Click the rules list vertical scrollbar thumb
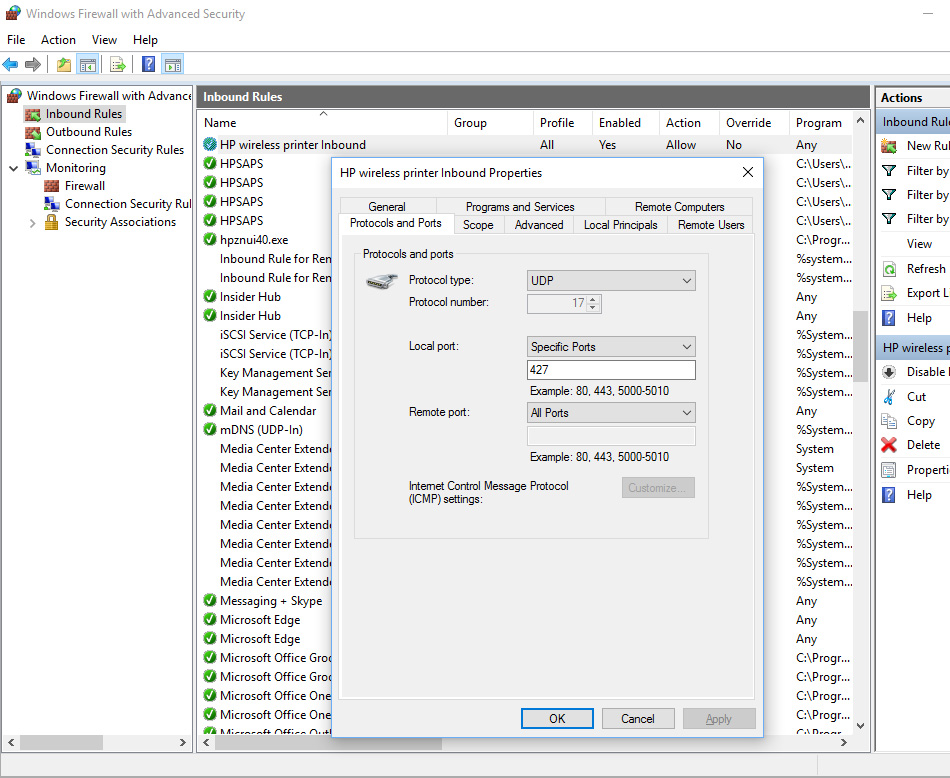Viewport: 950px width, 778px height. tap(860, 346)
